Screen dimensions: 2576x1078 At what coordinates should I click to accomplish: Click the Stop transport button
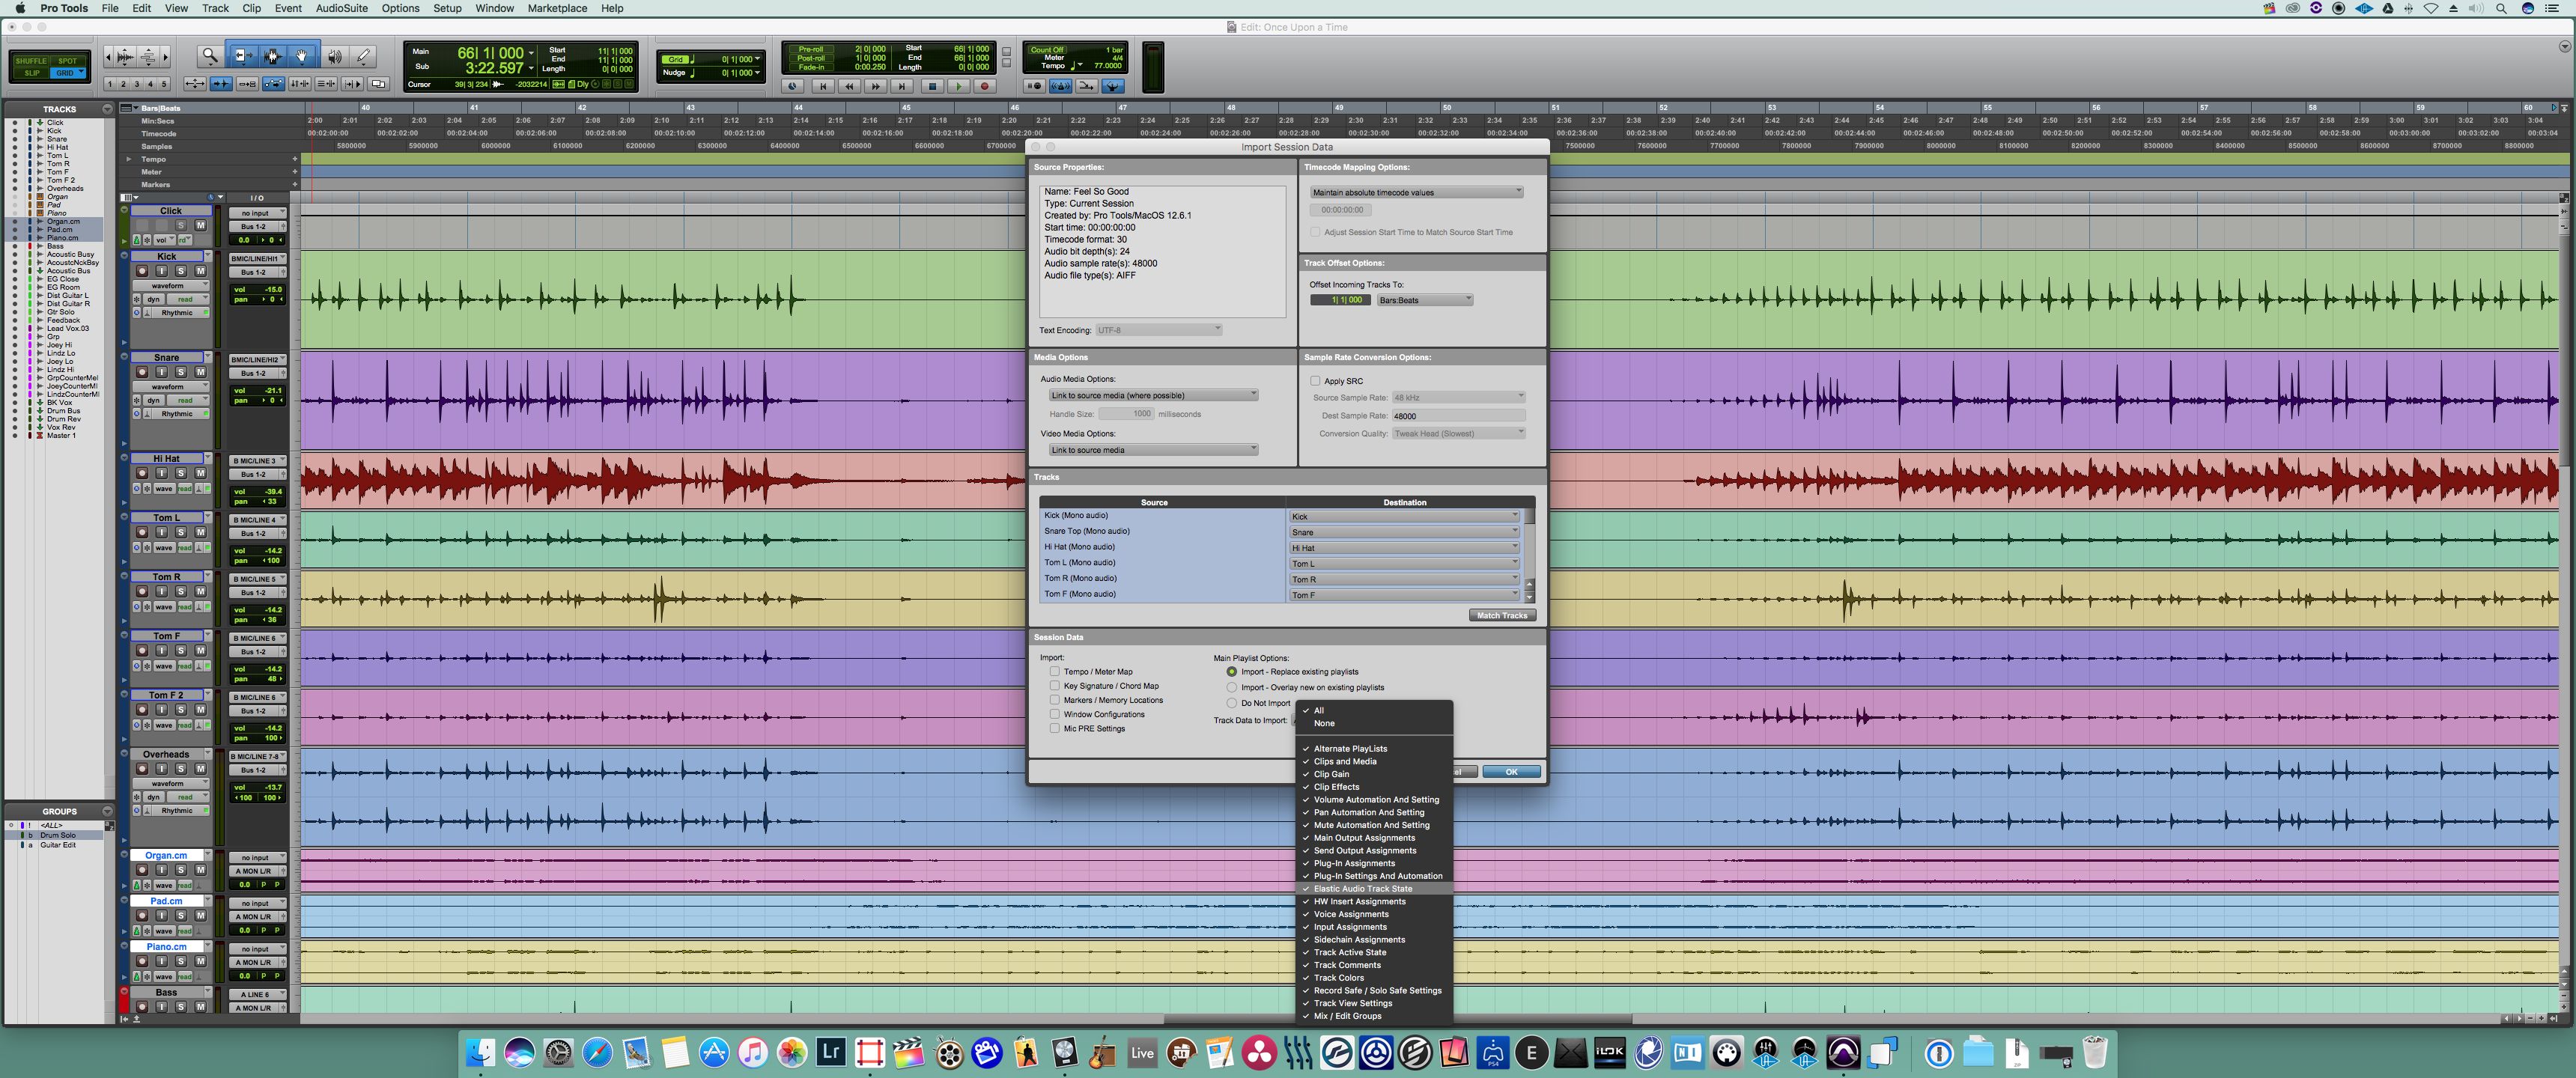click(x=933, y=87)
